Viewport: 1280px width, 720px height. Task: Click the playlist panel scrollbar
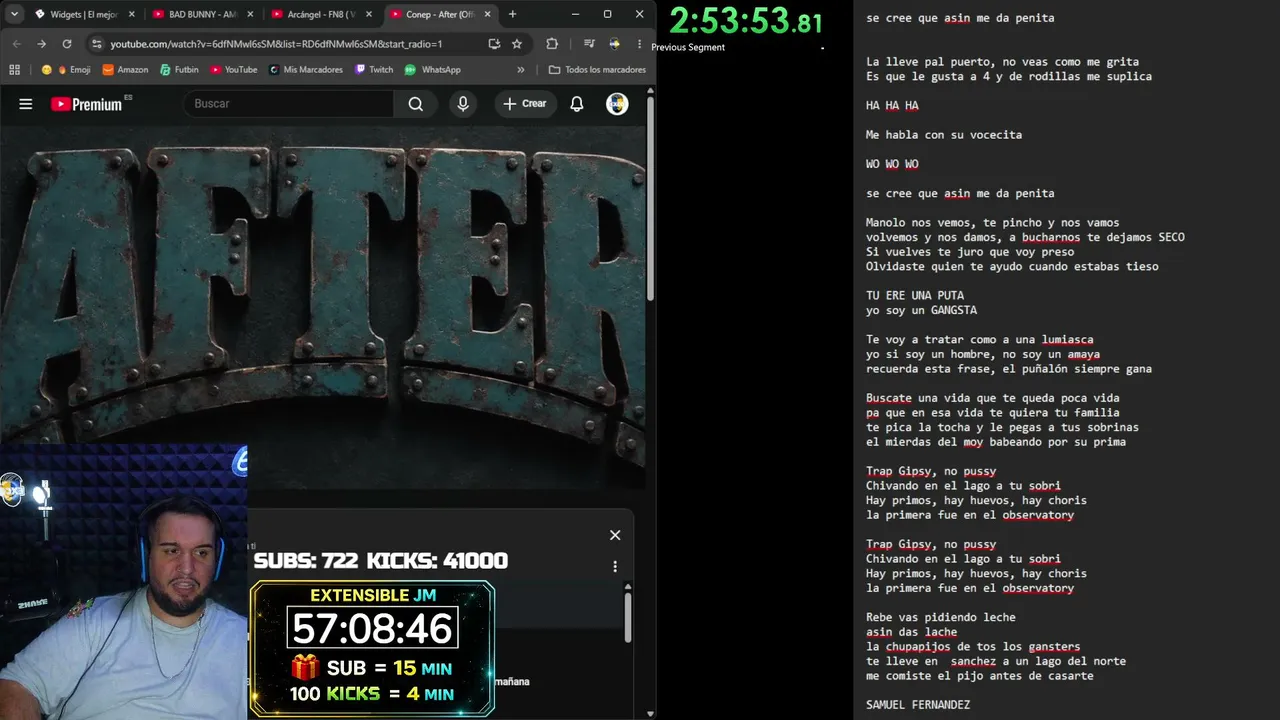coord(628,616)
